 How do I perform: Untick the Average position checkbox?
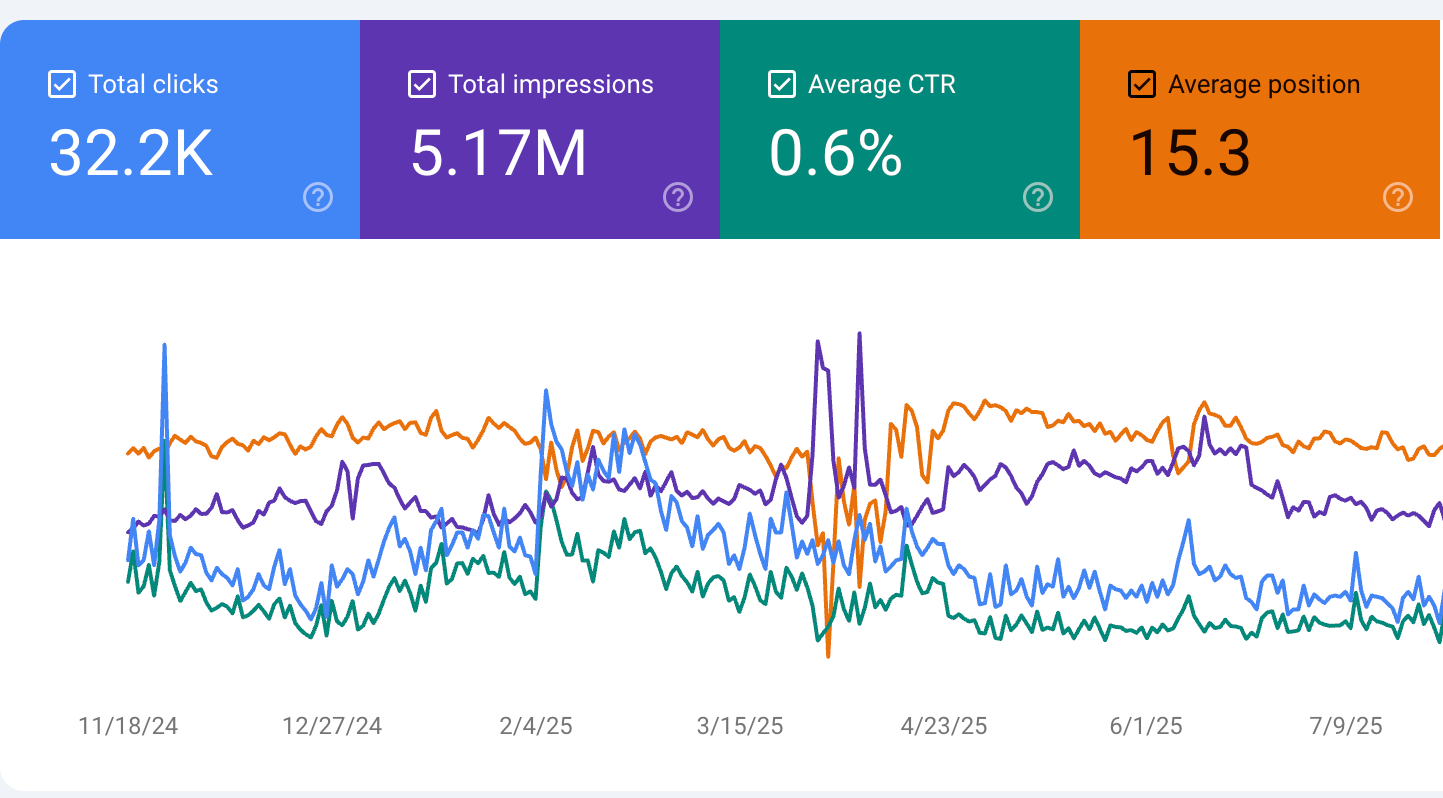pos(1142,85)
